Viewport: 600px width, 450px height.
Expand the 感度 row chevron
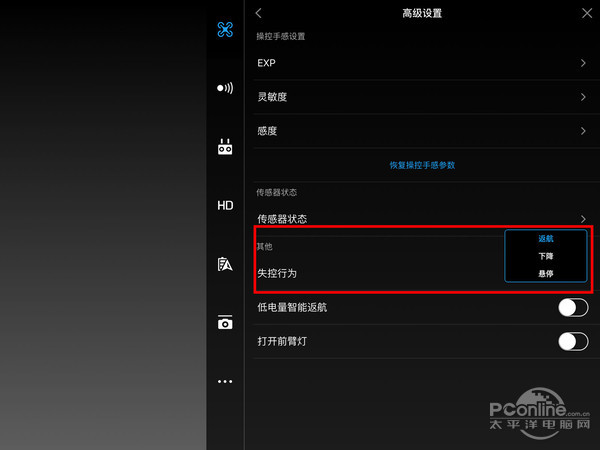583,131
